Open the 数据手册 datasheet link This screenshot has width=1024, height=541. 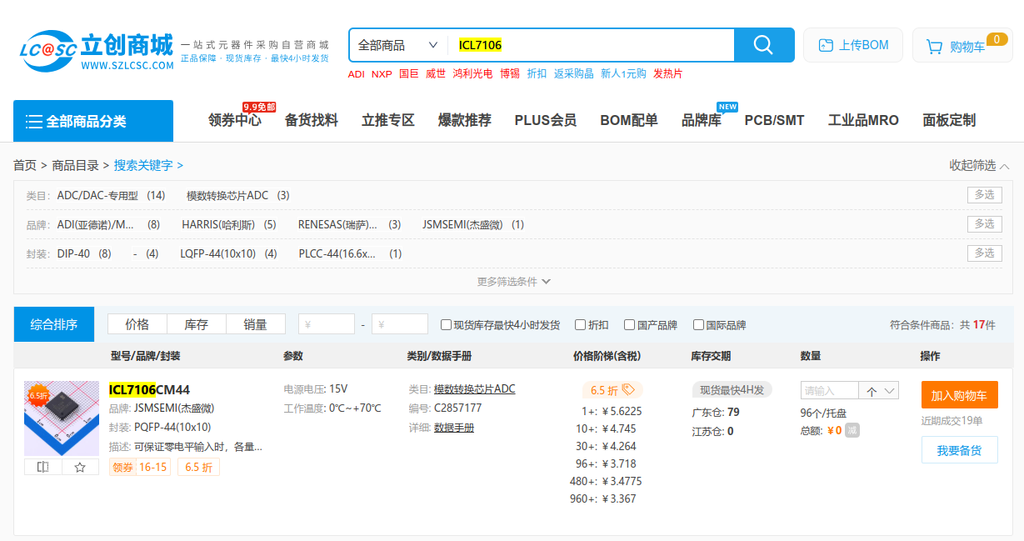[454, 428]
